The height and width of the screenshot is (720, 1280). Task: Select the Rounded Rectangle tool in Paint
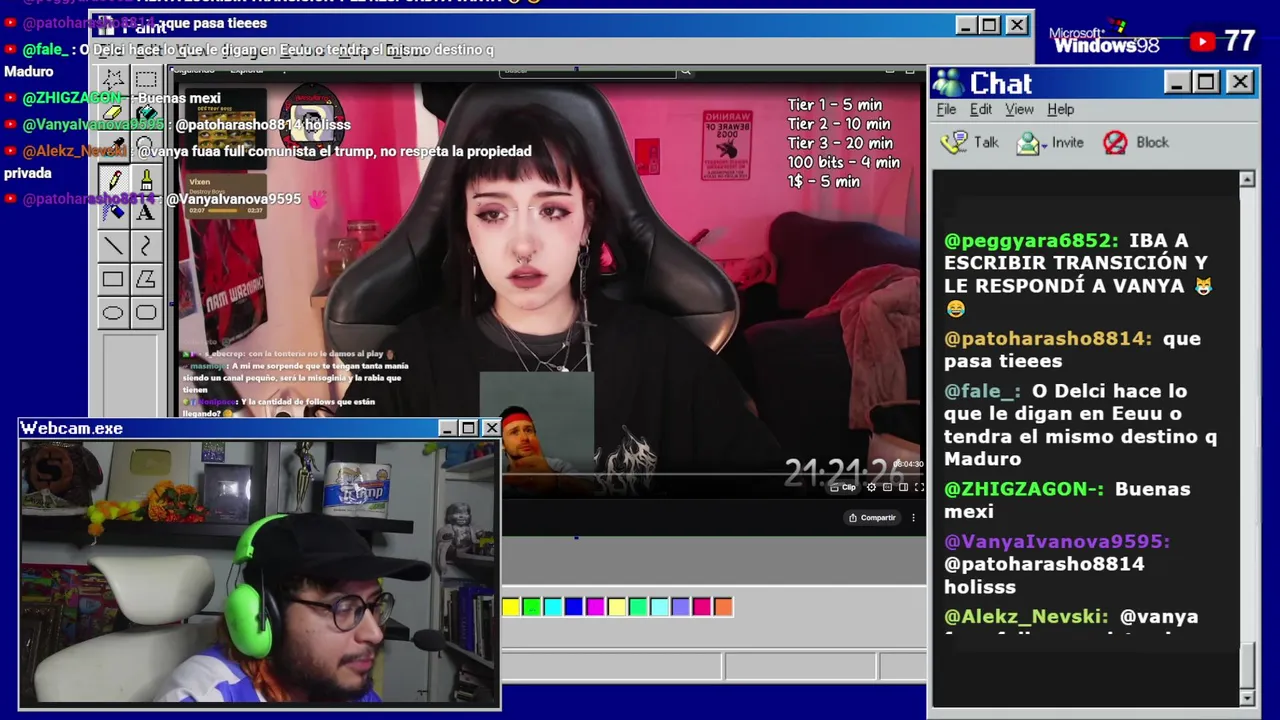coord(146,313)
